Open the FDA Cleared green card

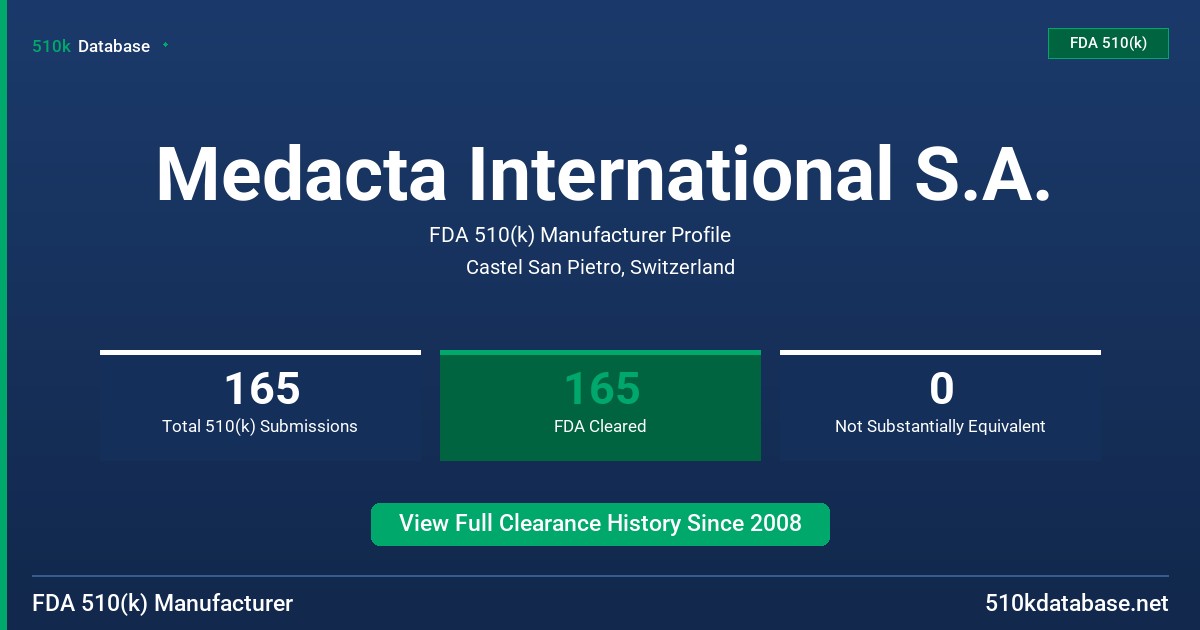600,406
